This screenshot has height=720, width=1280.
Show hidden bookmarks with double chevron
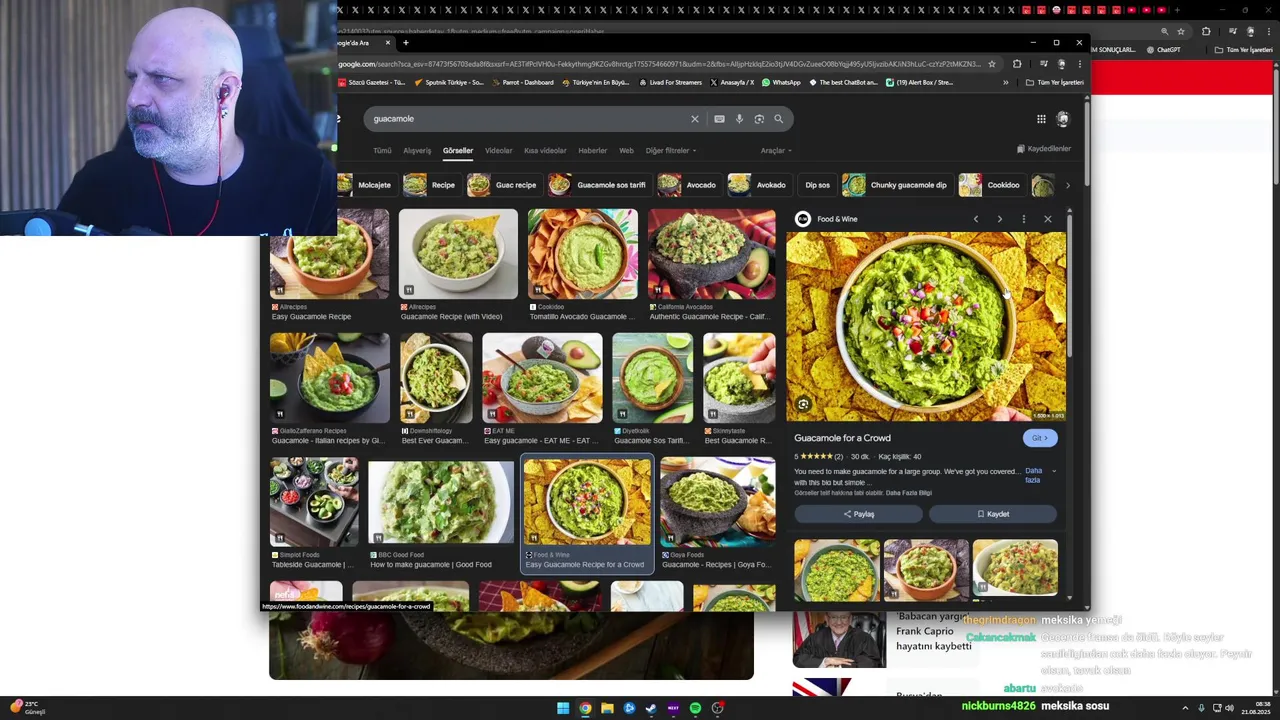[1006, 82]
